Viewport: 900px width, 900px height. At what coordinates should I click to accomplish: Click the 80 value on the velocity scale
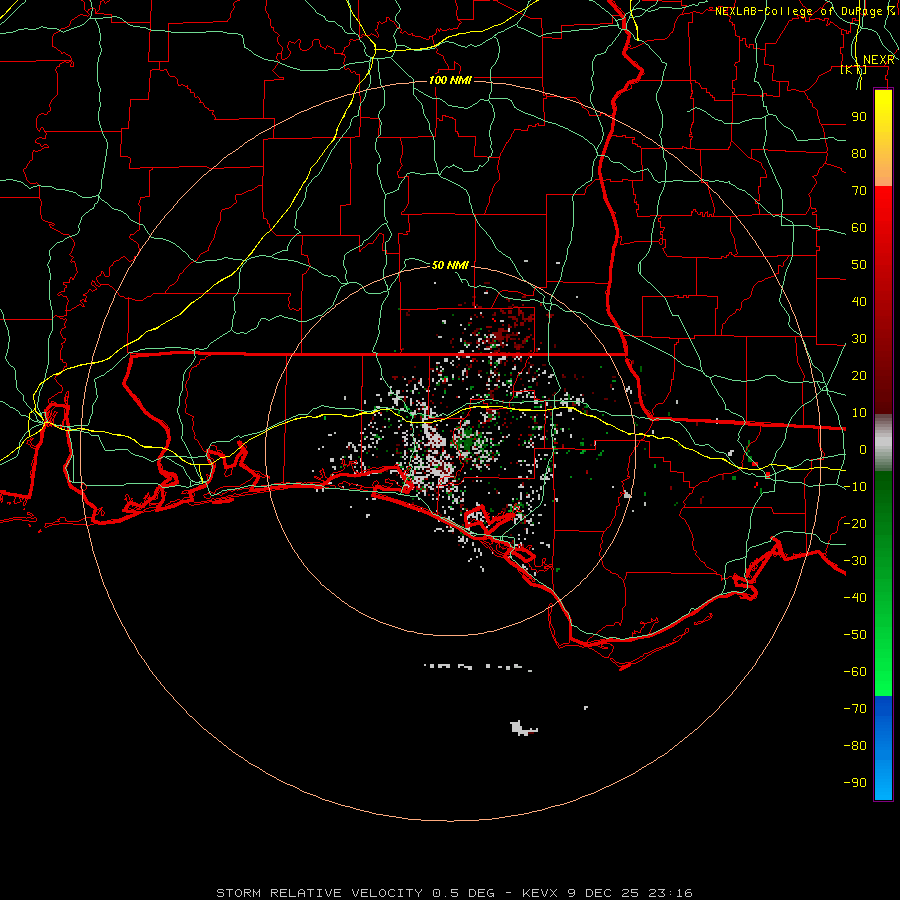click(859, 154)
